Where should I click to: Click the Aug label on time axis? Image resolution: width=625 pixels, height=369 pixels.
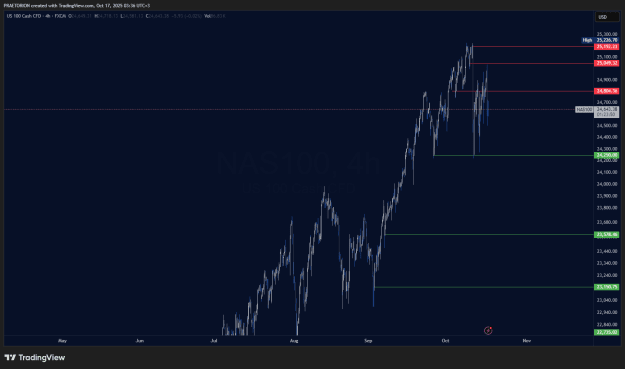point(294,341)
